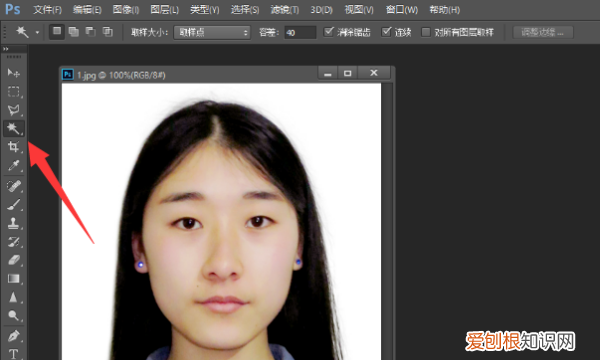600x360 pixels.
Task: Open the tool preset picker arrow
Action: click(37, 33)
